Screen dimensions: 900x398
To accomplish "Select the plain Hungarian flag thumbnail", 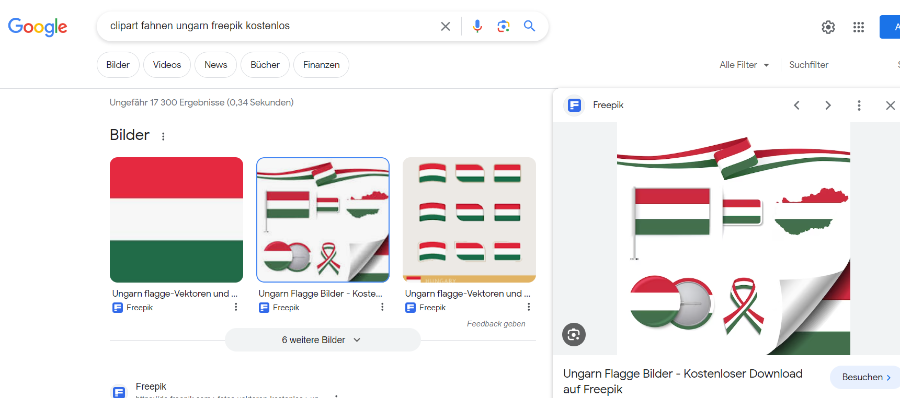I will (176, 219).
